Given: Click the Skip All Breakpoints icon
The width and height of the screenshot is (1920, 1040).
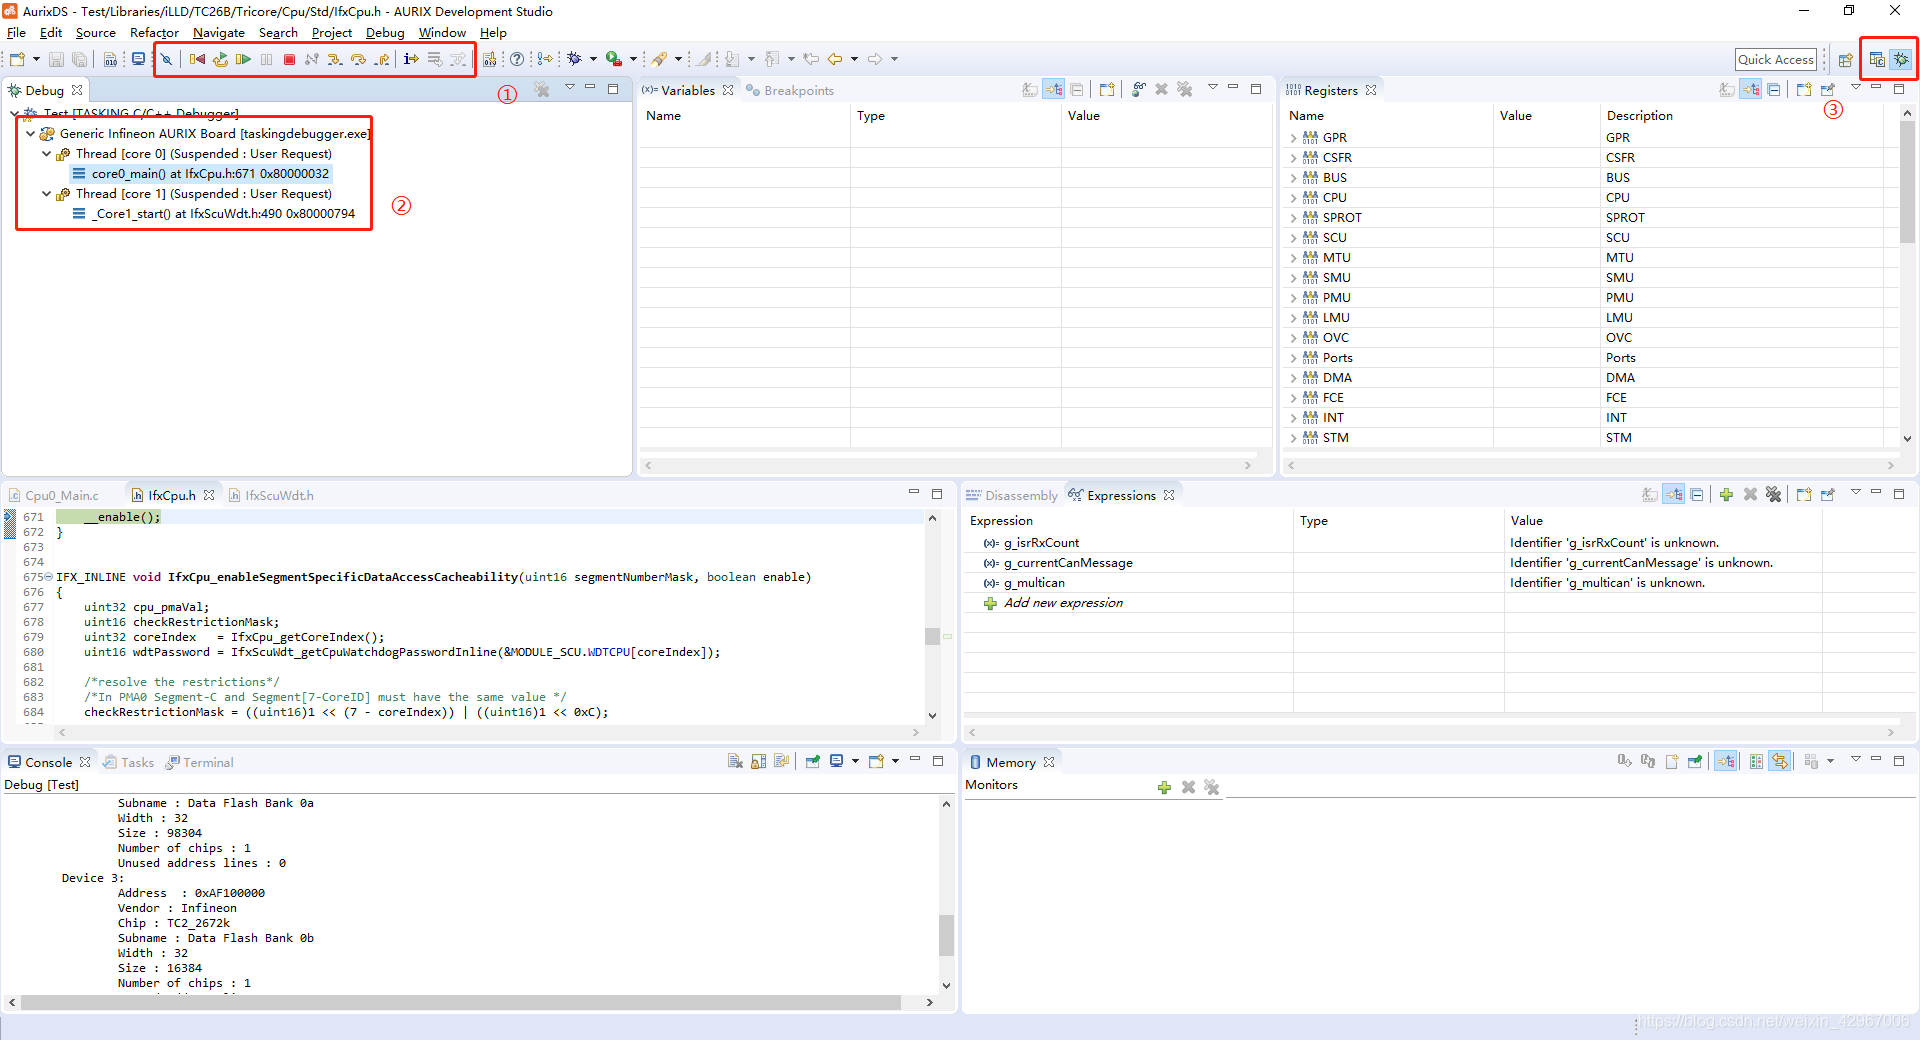Looking at the screenshot, I should point(166,60).
